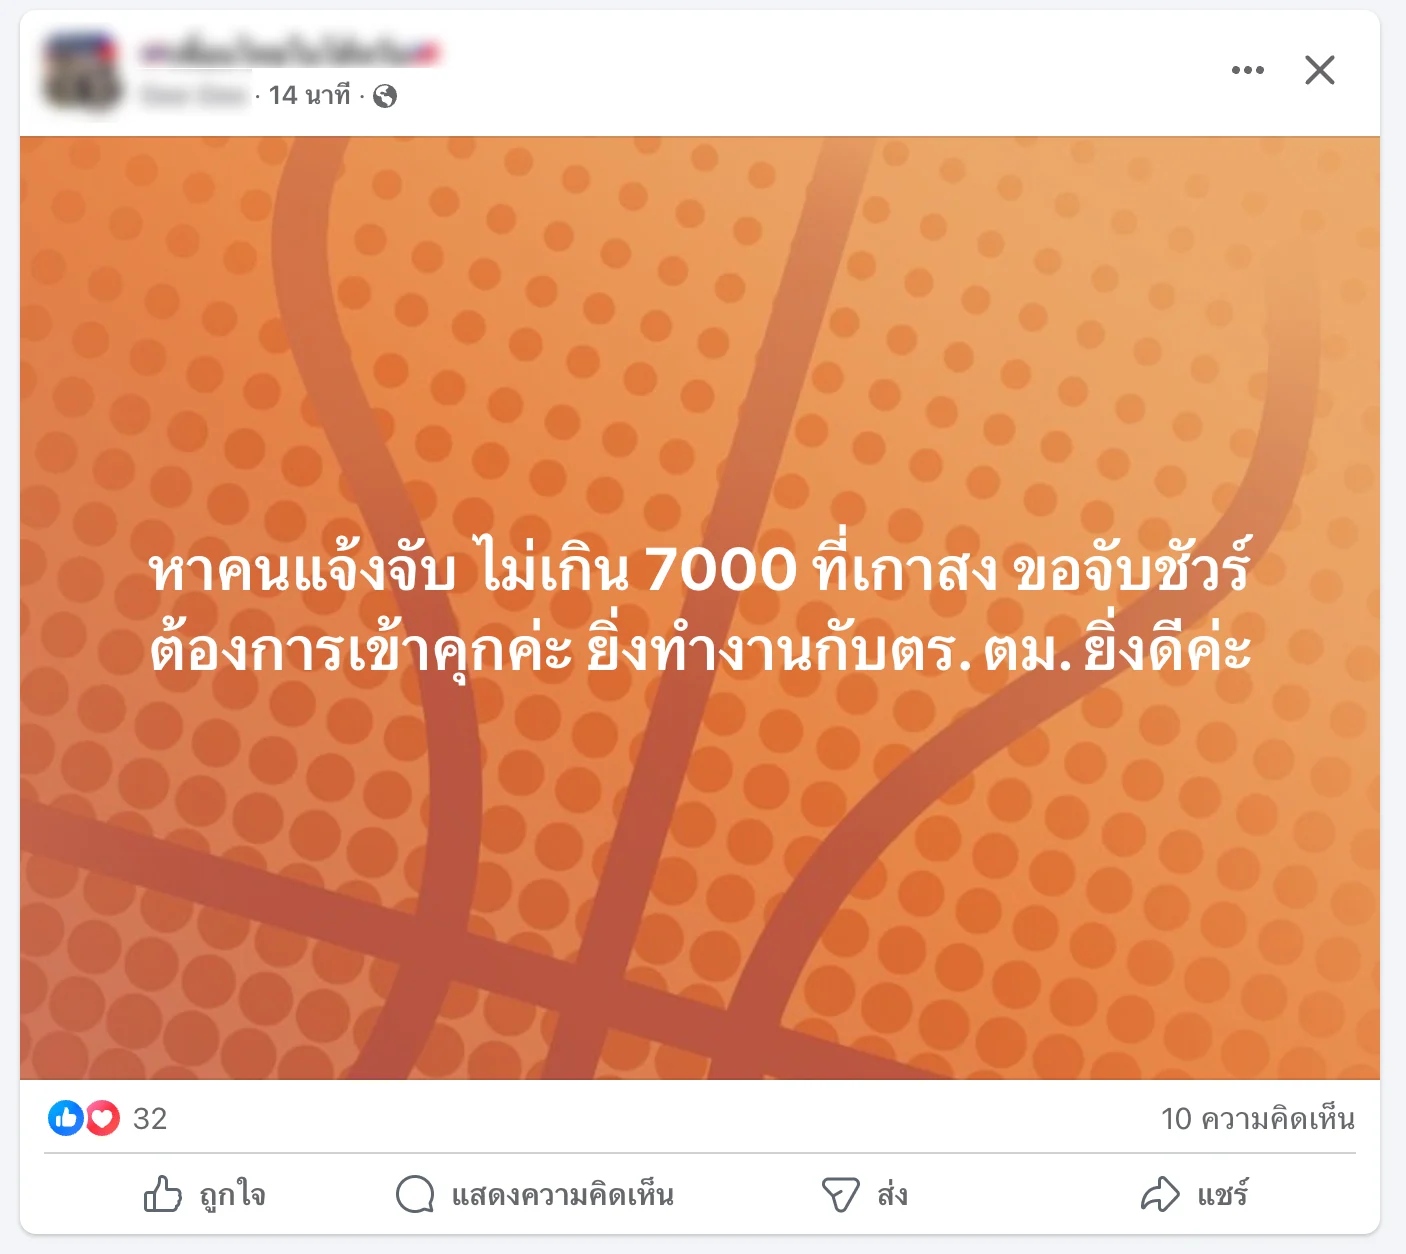Click the blue like reaction icon

(66, 1118)
